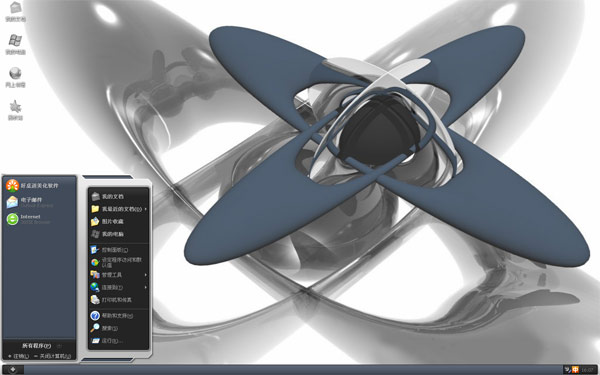Expand the 连接到 submenu arrow
The width and height of the screenshot is (600, 375).
pos(146,287)
